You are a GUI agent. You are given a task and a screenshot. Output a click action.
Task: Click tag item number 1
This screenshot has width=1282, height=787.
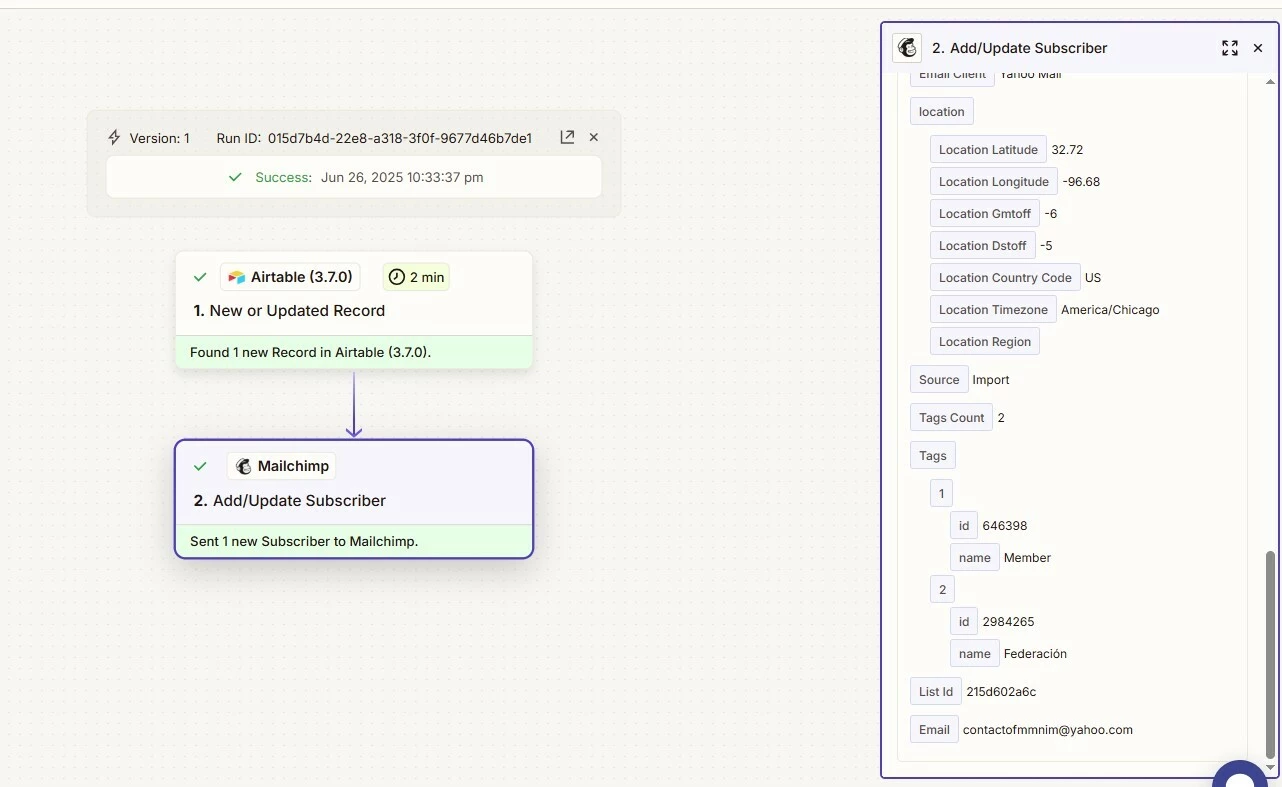(942, 493)
